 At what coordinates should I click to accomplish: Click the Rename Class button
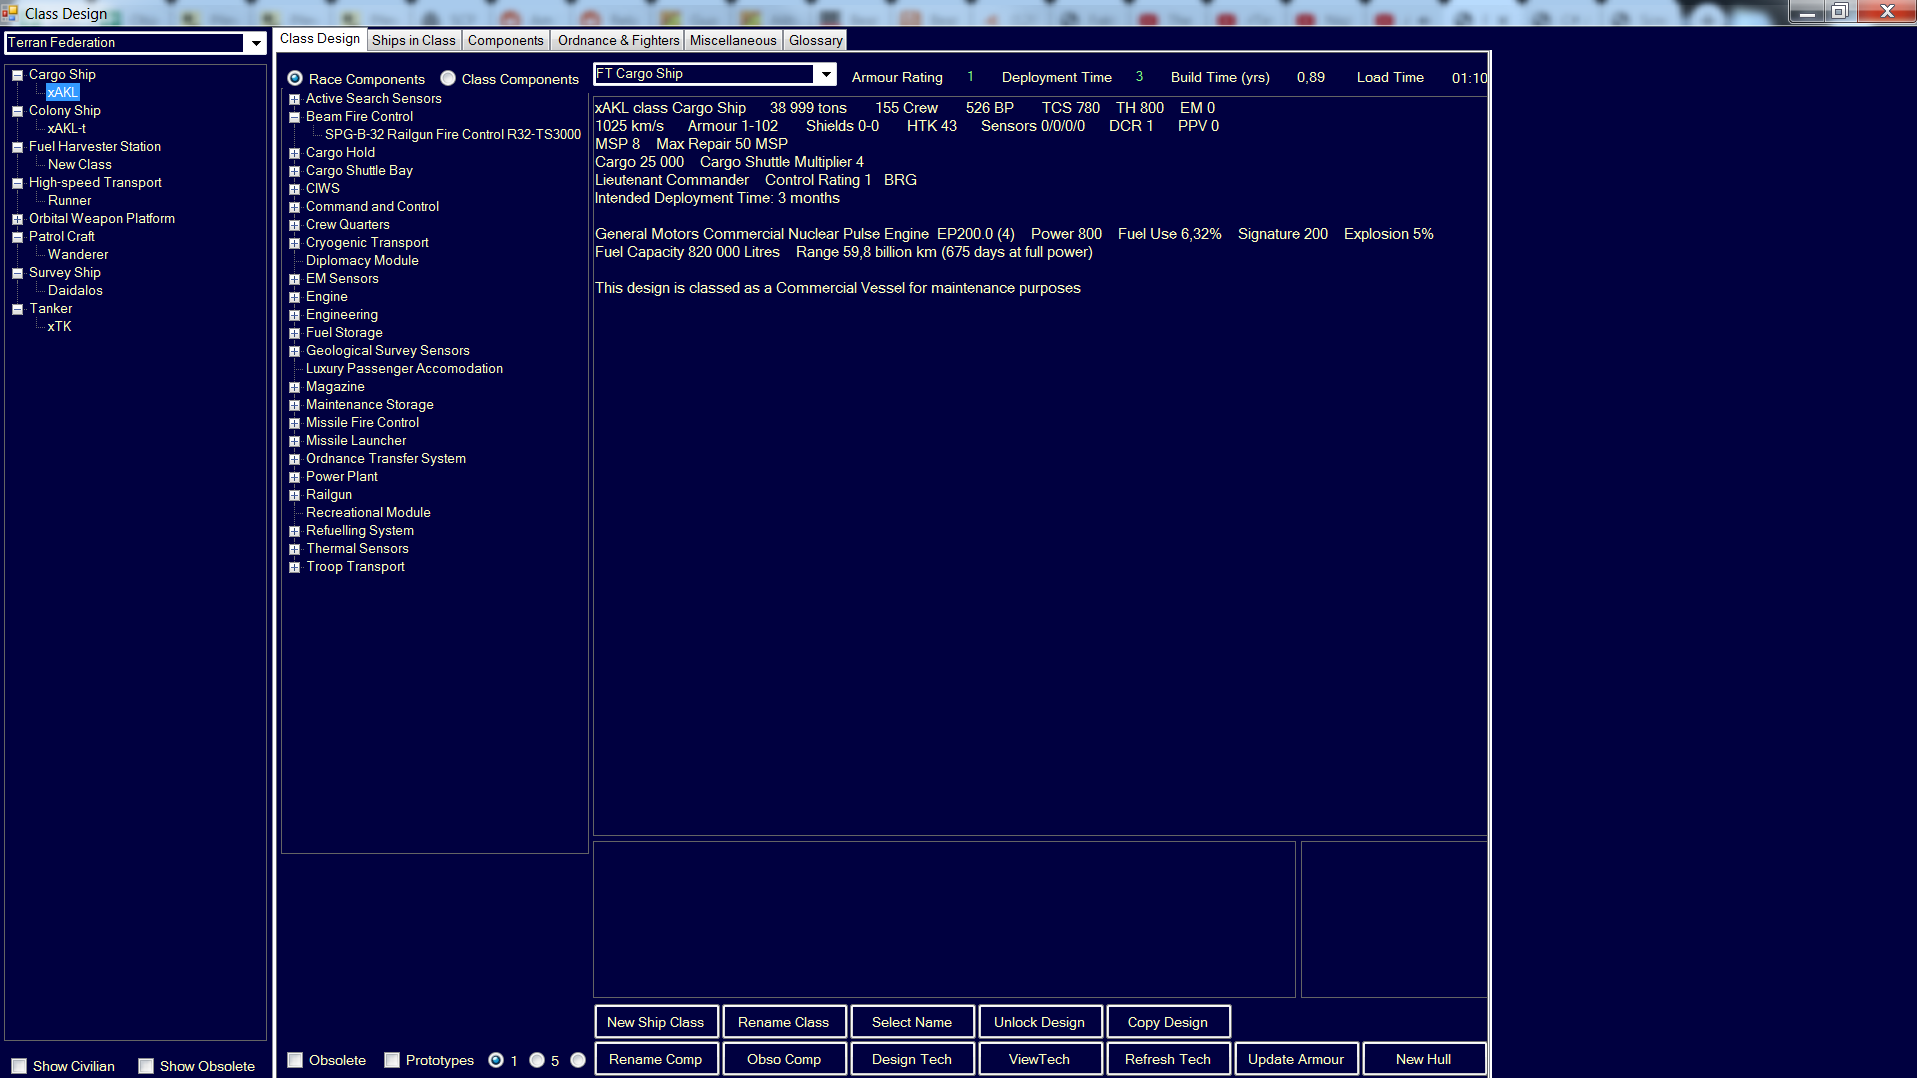point(784,1022)
